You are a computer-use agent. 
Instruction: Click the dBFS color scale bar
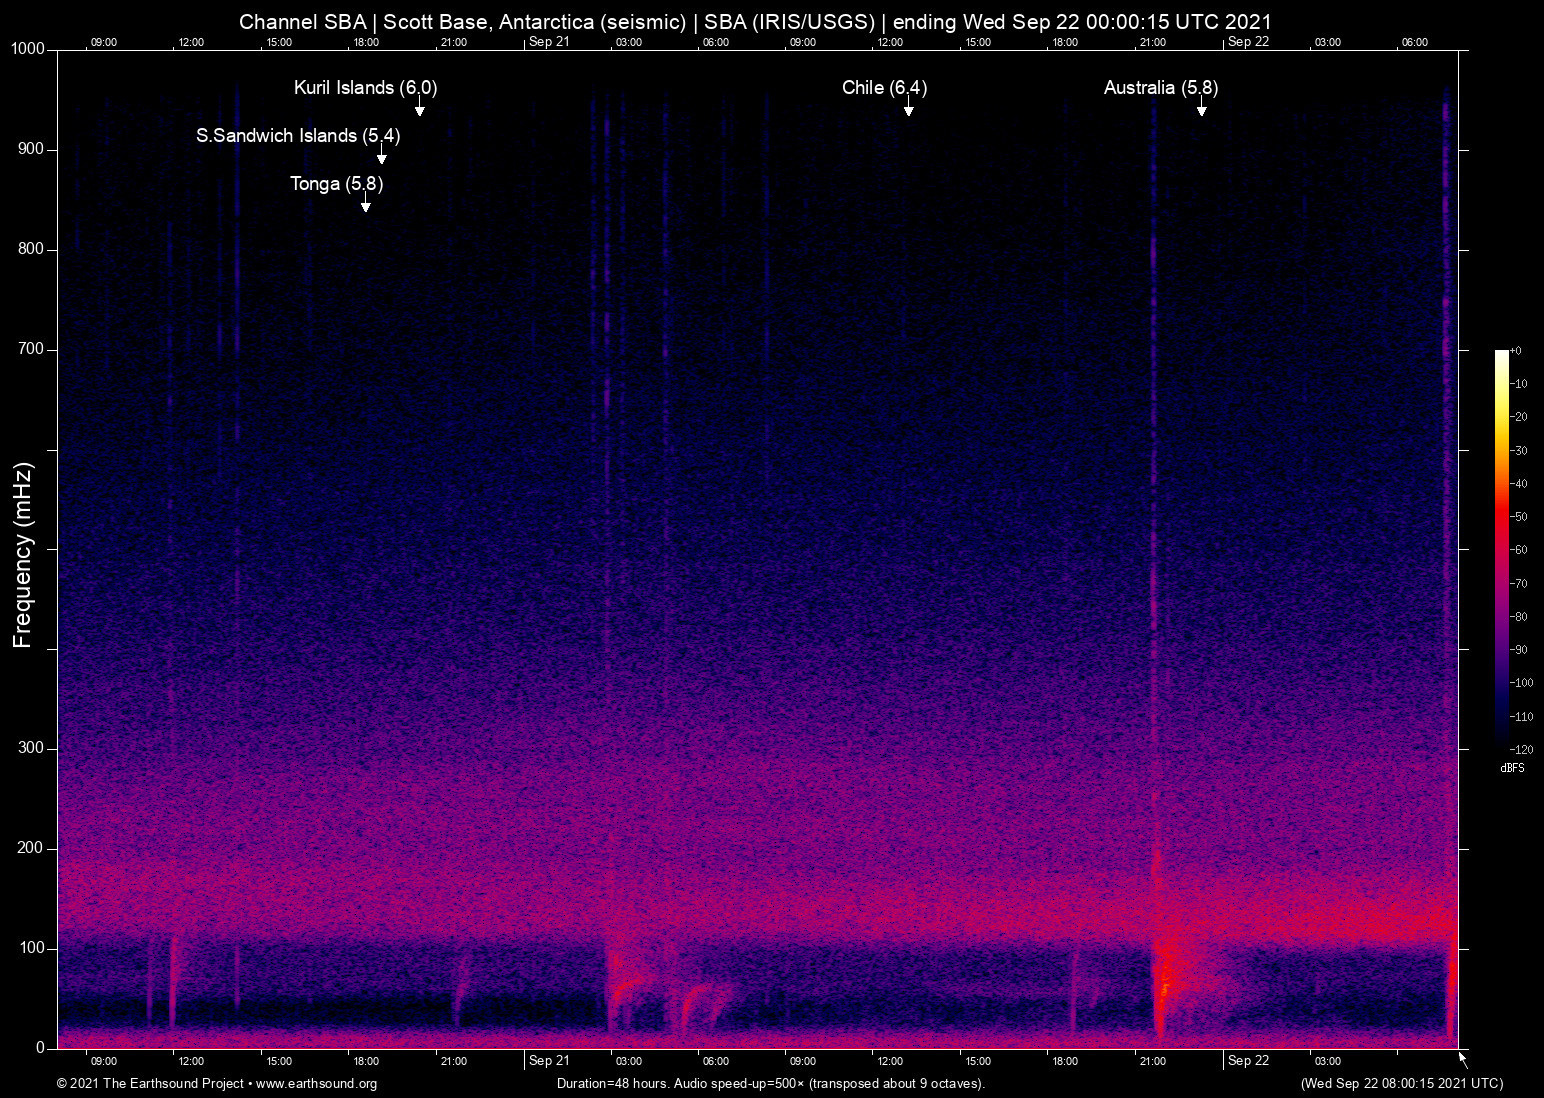(x=1501, y=548)
